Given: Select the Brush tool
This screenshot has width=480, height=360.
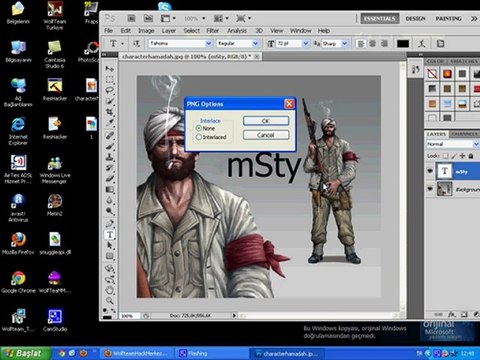Looking at the screenshot, I should click(110, 146).
